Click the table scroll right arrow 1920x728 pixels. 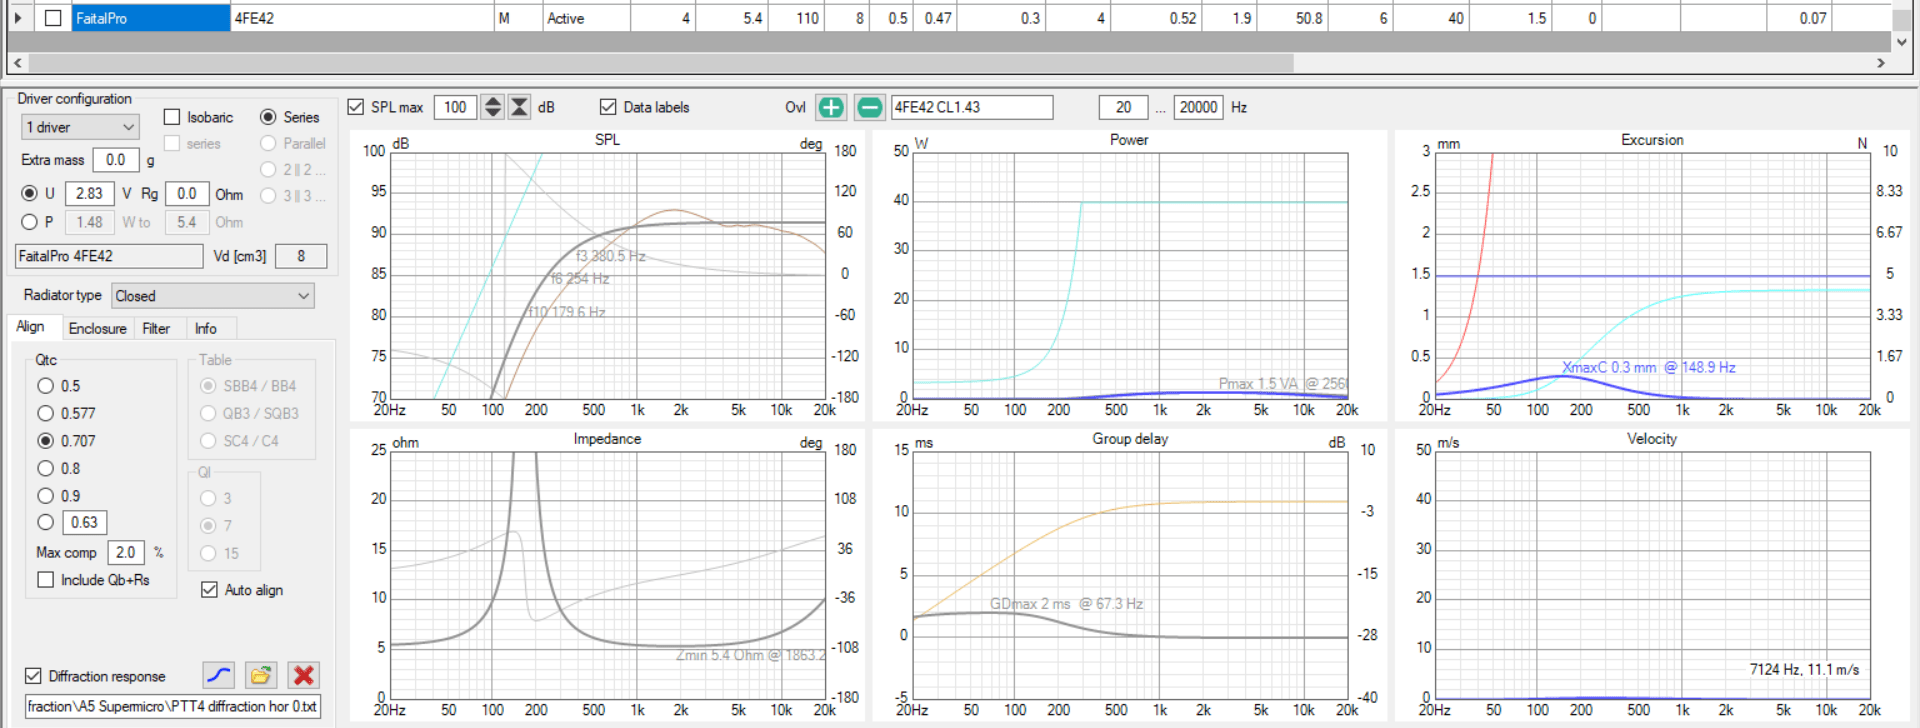(x=1881, y=62)
